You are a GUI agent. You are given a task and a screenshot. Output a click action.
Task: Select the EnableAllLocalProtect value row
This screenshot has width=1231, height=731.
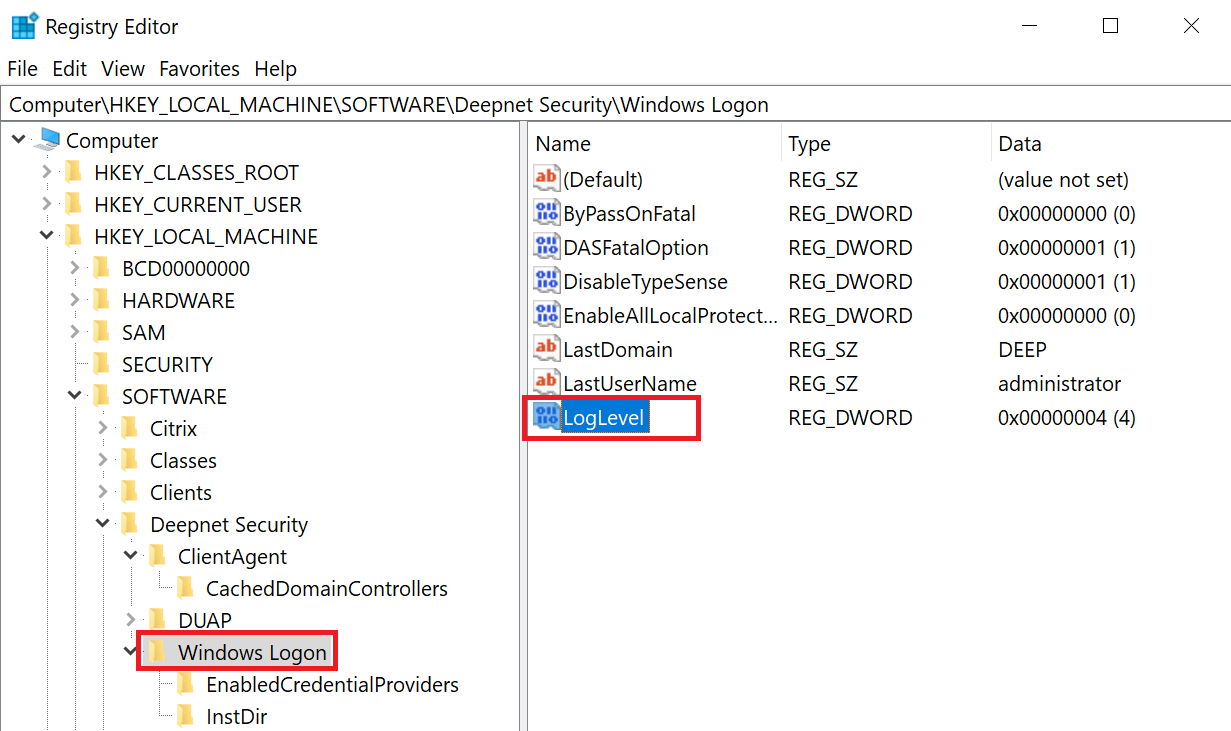point(670,316)
